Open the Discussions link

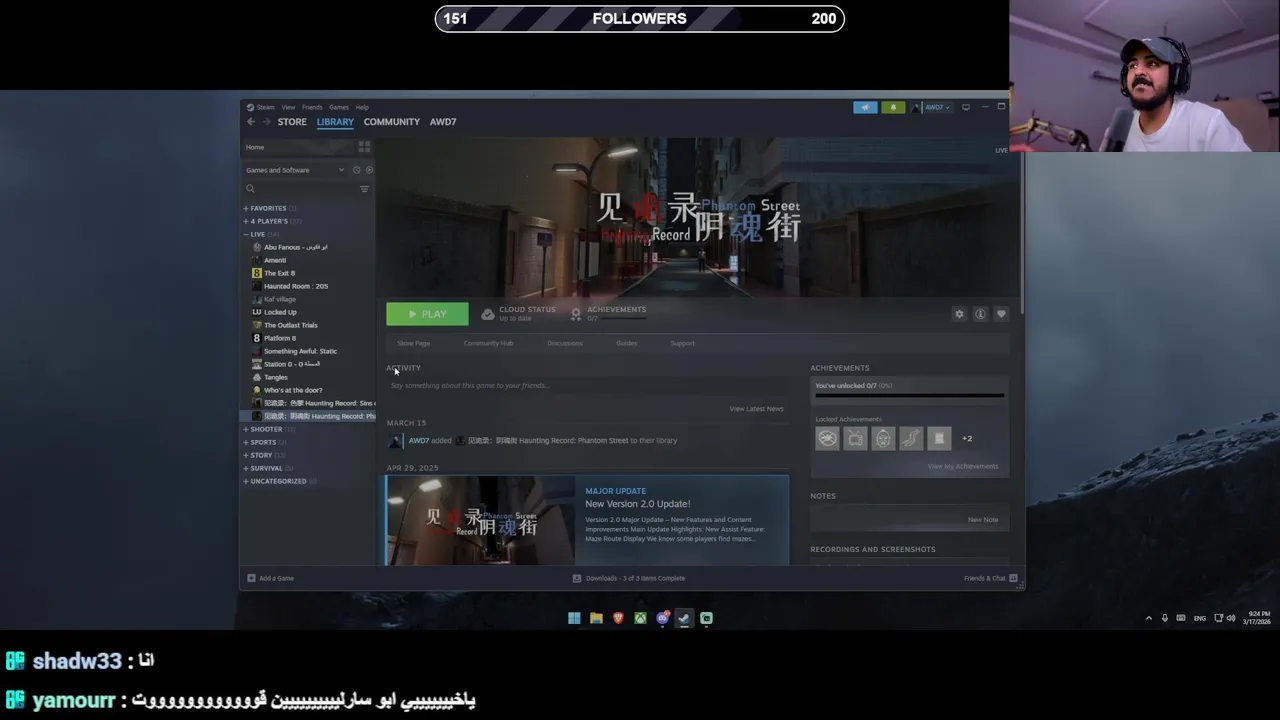[565, 343]
